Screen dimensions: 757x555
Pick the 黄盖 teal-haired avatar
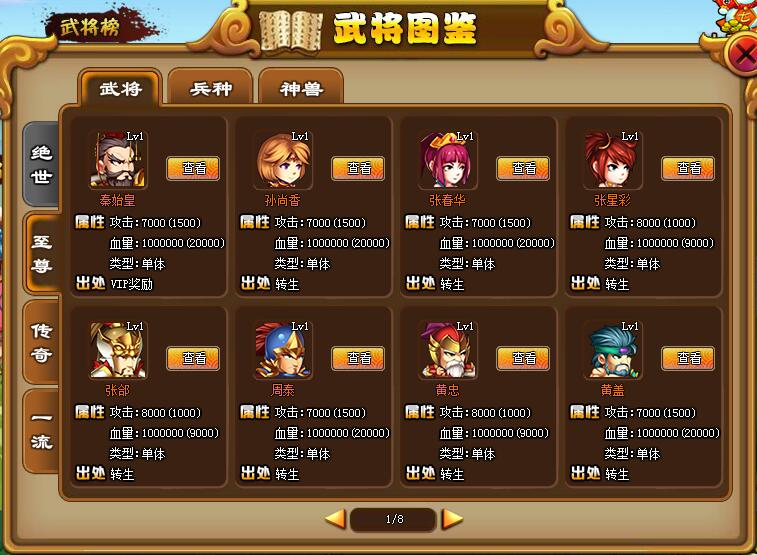click(x=612, y=349)
